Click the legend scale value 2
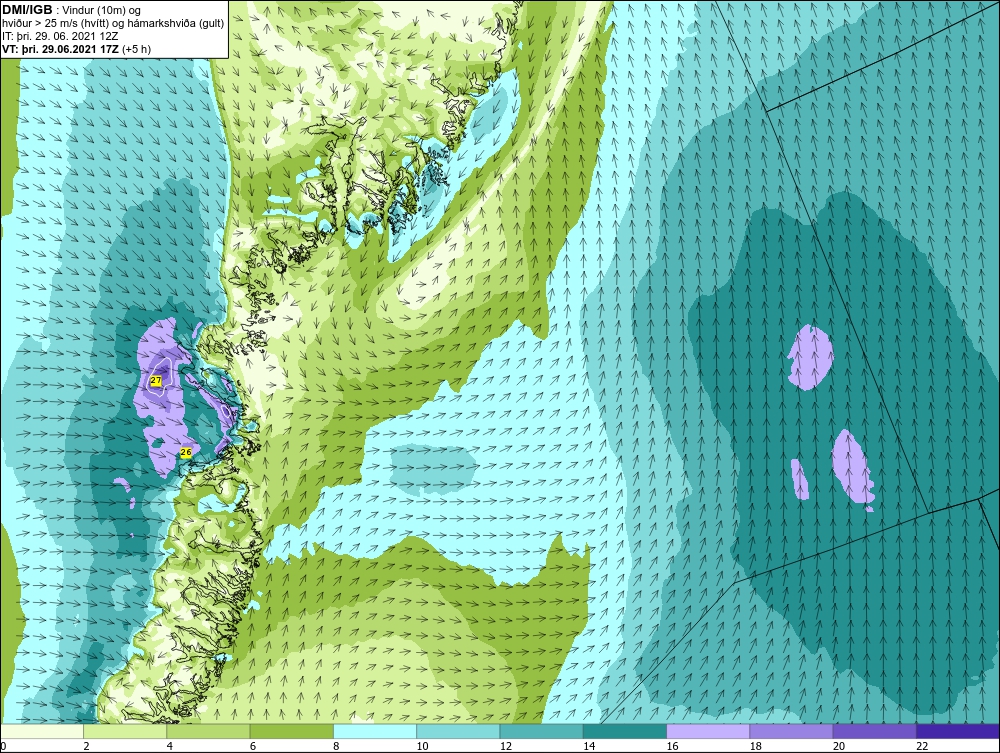Screen dimensions: 1000x753 [86, 747]
